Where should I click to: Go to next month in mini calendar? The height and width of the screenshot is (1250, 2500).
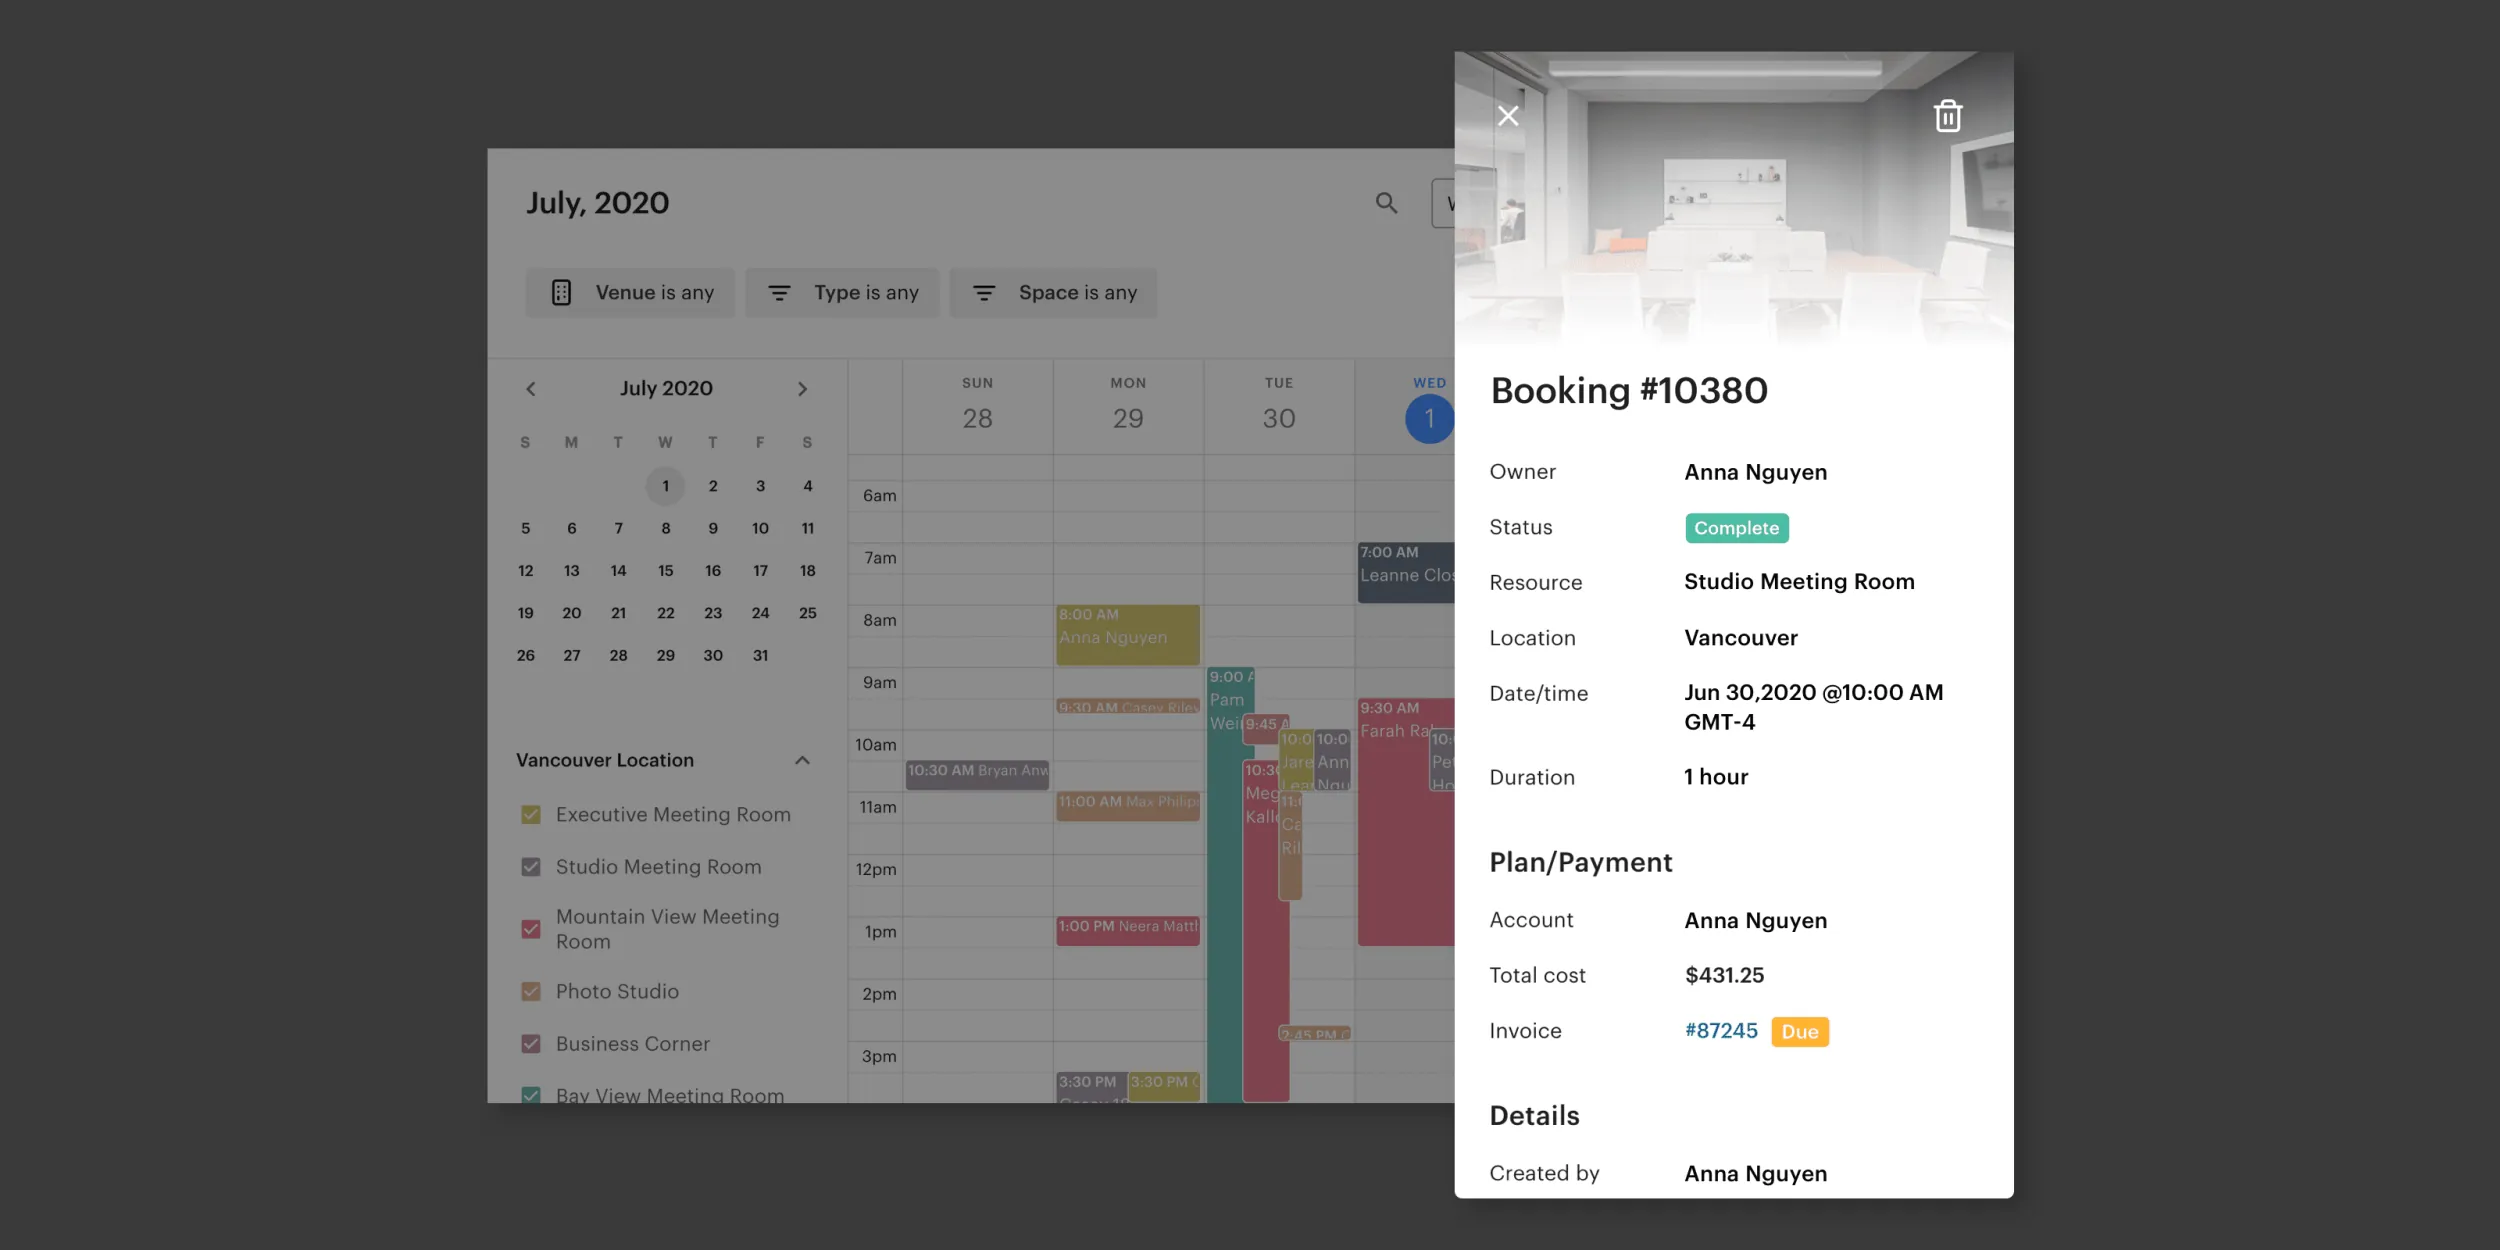802,389
